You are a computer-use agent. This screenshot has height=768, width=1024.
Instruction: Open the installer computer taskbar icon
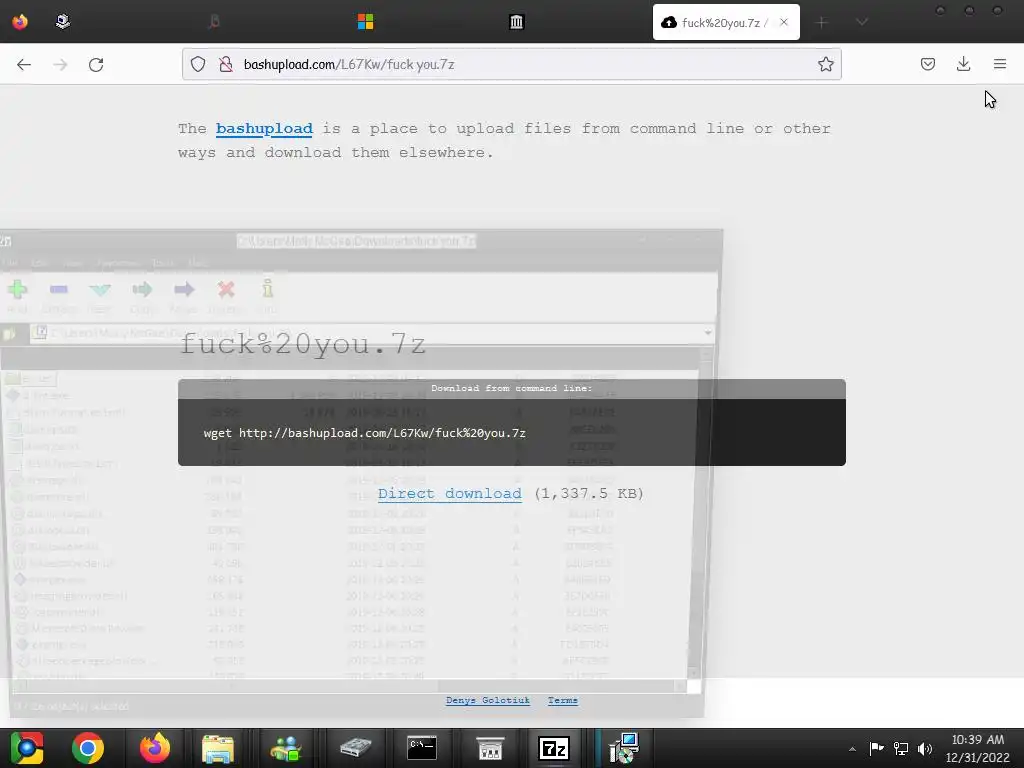pyautogui.click(x=624, y=748)
